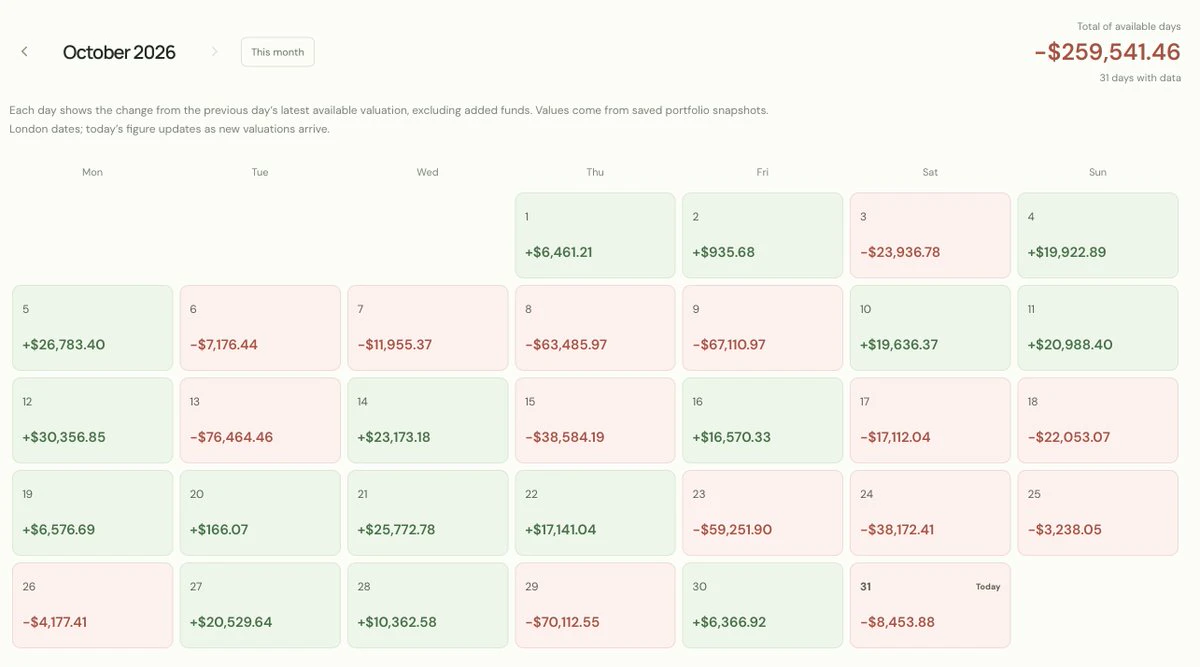The width and height of the screenshot is (1200, 667).
Task: Go to the previous month arrow
Action: [25, 52]
